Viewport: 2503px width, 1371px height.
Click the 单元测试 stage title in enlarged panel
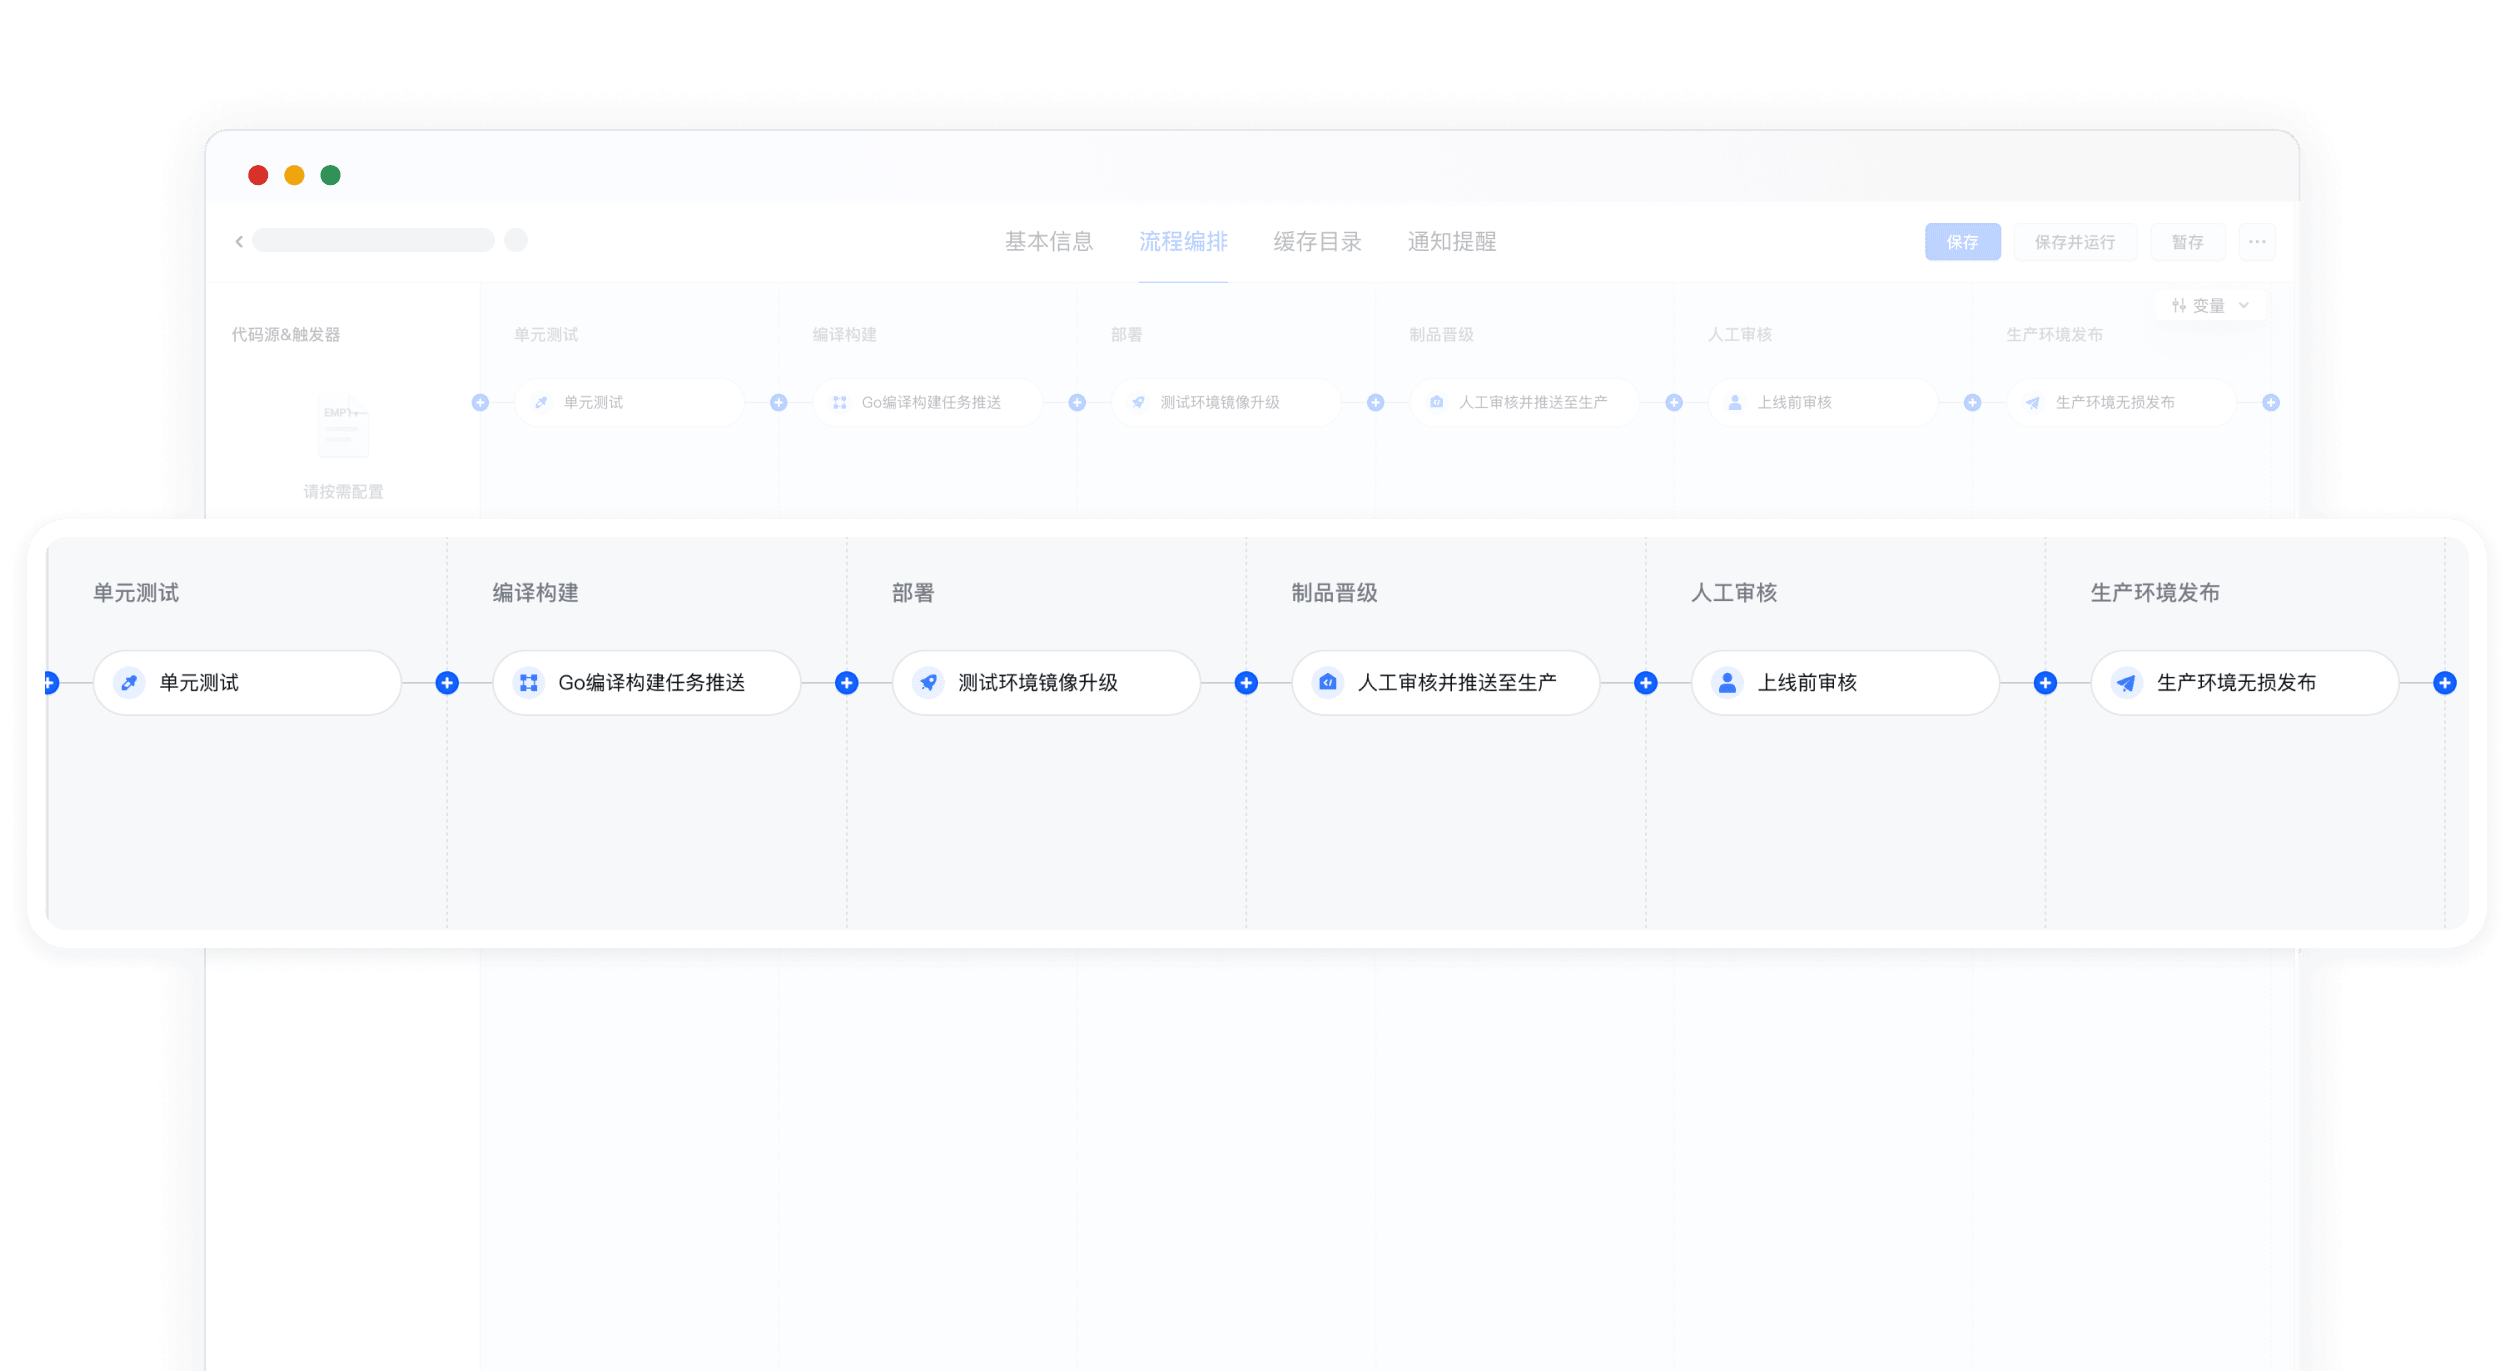coord(136,593)
